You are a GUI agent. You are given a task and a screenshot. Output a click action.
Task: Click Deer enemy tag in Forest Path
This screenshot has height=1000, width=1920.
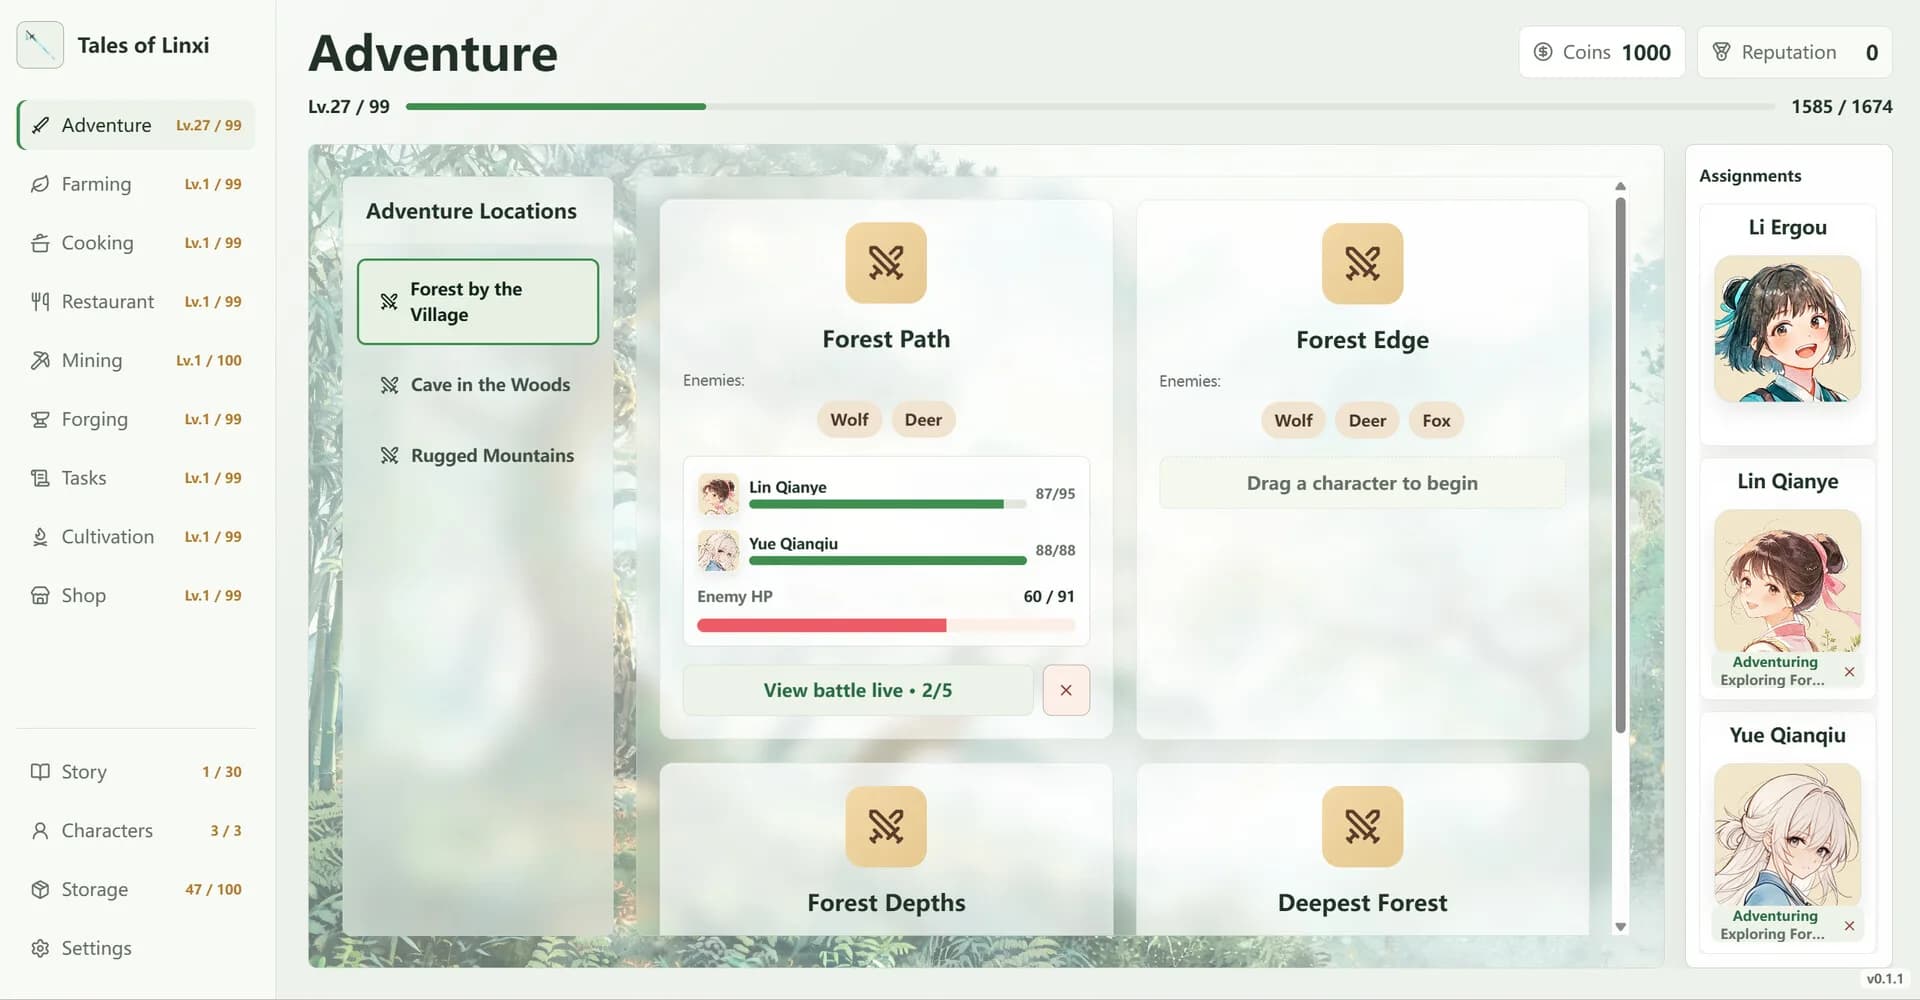coord(923,420)
